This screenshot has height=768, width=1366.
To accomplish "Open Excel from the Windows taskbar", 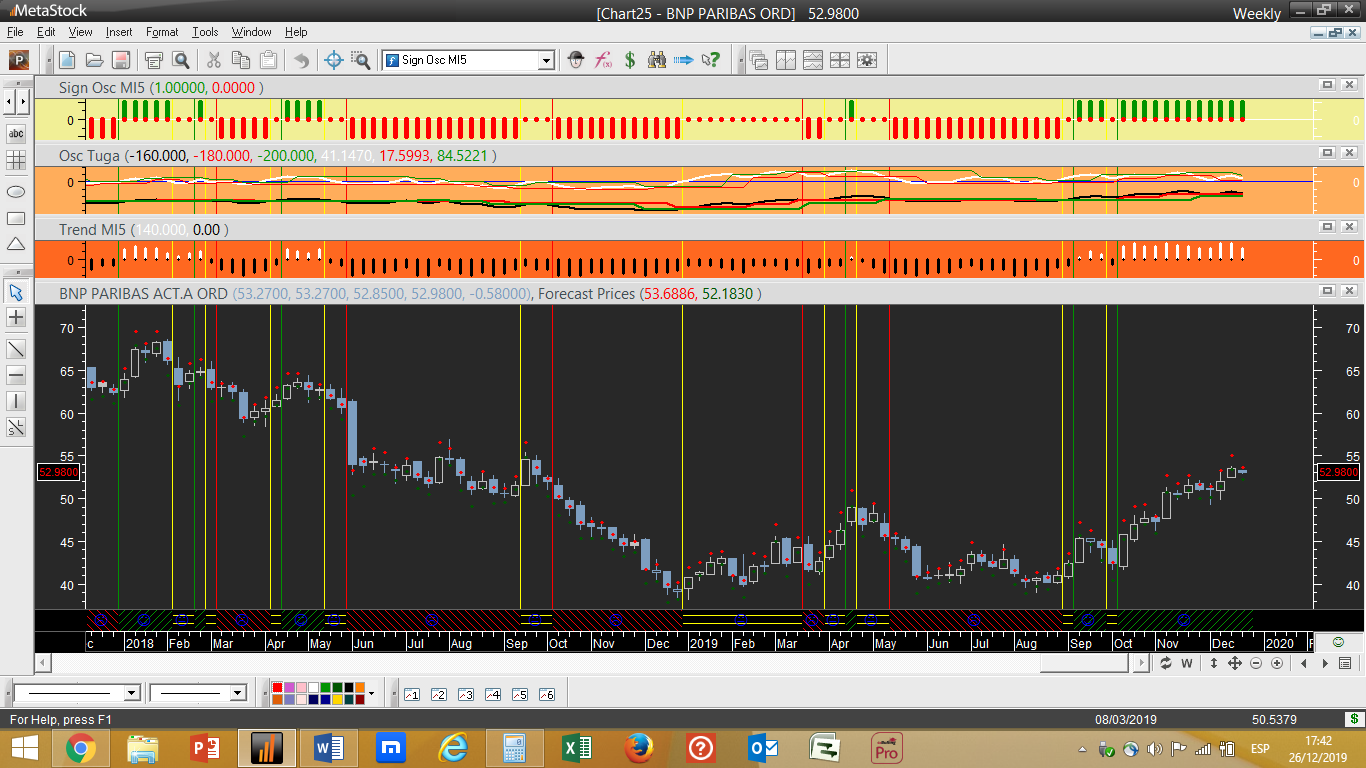I will pyautogui.click(x=577, y=748).
